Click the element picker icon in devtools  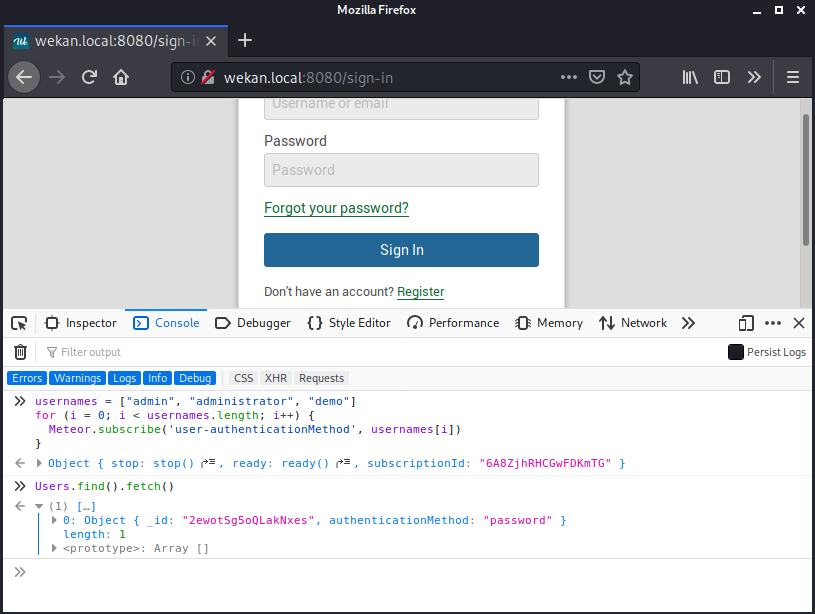19,323
